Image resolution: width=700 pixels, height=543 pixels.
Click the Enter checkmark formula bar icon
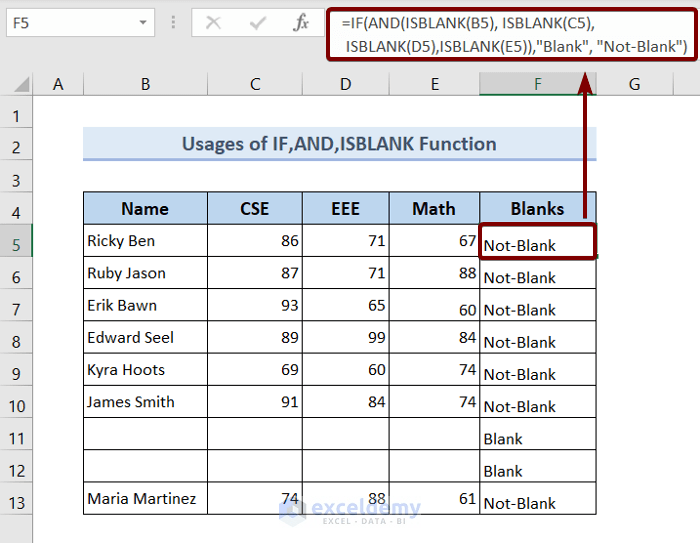258,22
